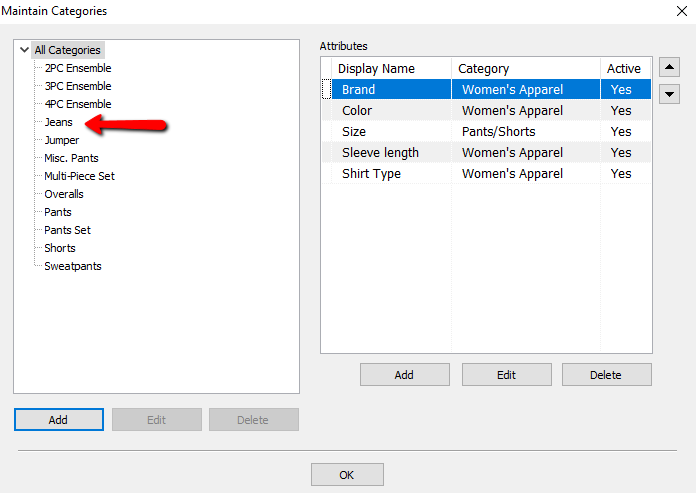696x493 pixels.
Task: Collapse the All Categories tree node
Action: pos(24,50)
